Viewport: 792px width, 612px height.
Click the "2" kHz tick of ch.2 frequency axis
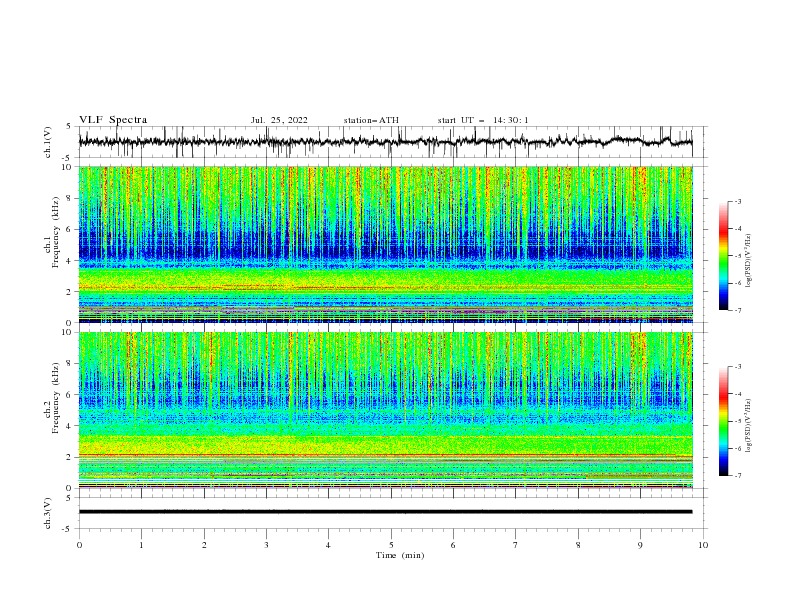click(70, 457)
